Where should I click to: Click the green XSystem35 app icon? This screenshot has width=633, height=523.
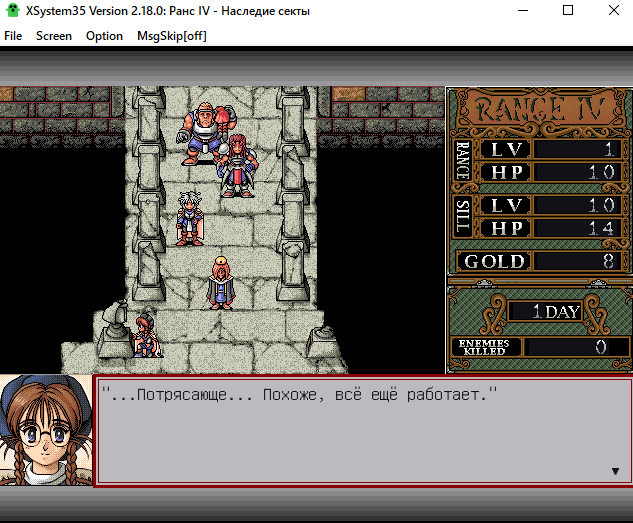13,10
